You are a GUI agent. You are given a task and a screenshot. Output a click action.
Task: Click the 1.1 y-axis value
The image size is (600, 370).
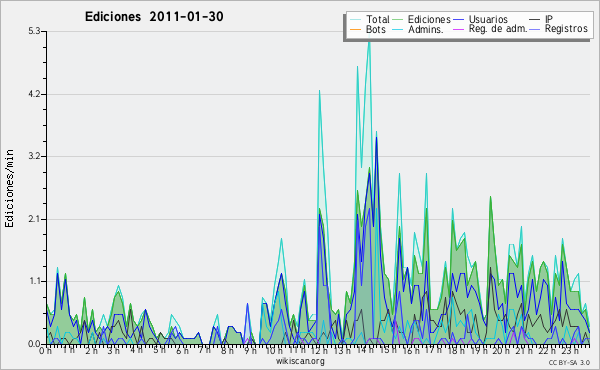(34, 281)
